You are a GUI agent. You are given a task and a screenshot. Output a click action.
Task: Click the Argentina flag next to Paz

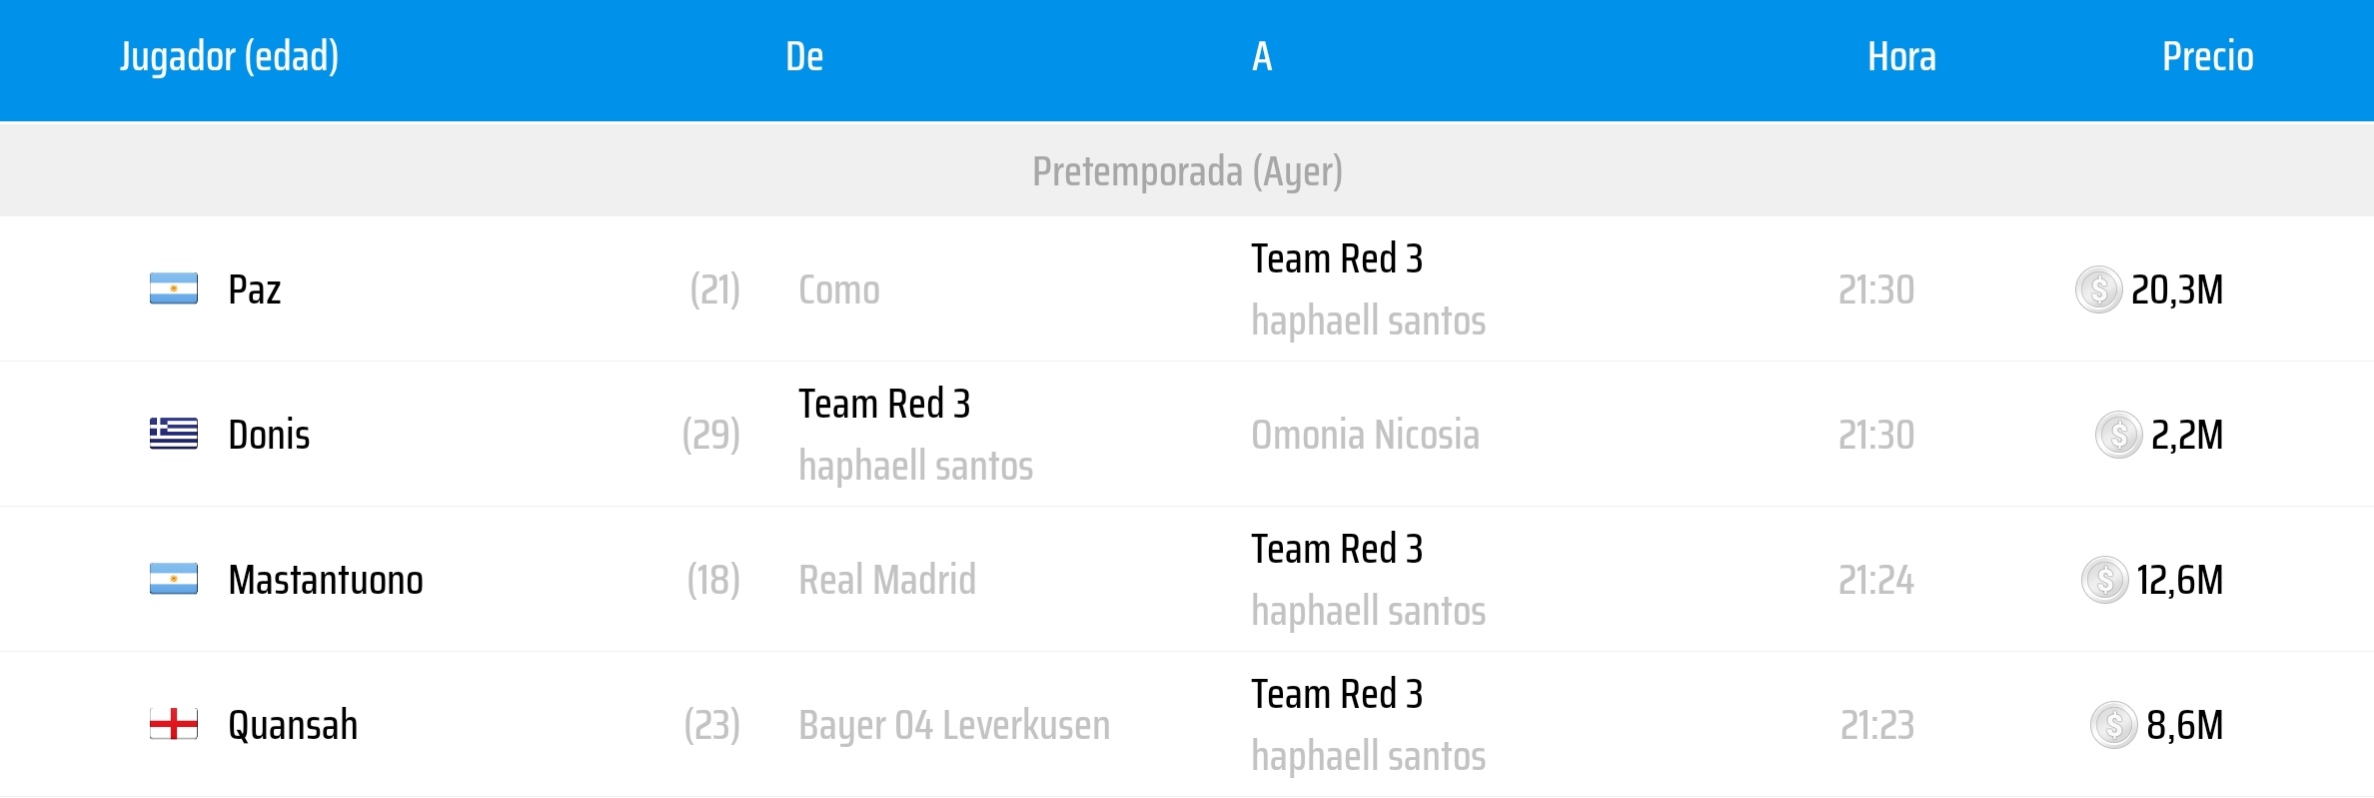click(x=174, y=289)
